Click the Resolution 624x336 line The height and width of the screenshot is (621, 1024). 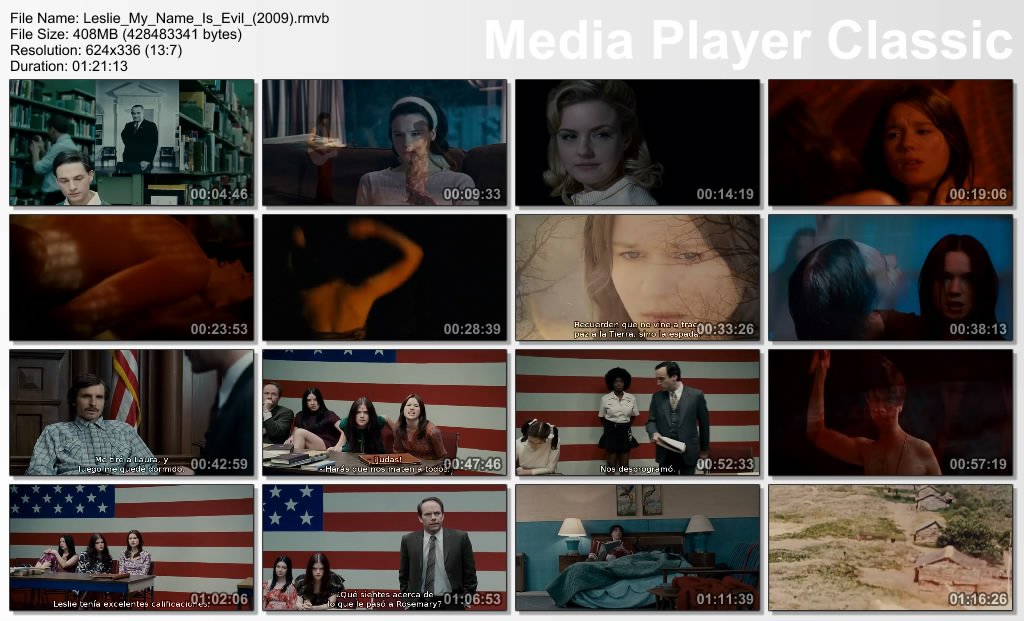tap(96, 50)
